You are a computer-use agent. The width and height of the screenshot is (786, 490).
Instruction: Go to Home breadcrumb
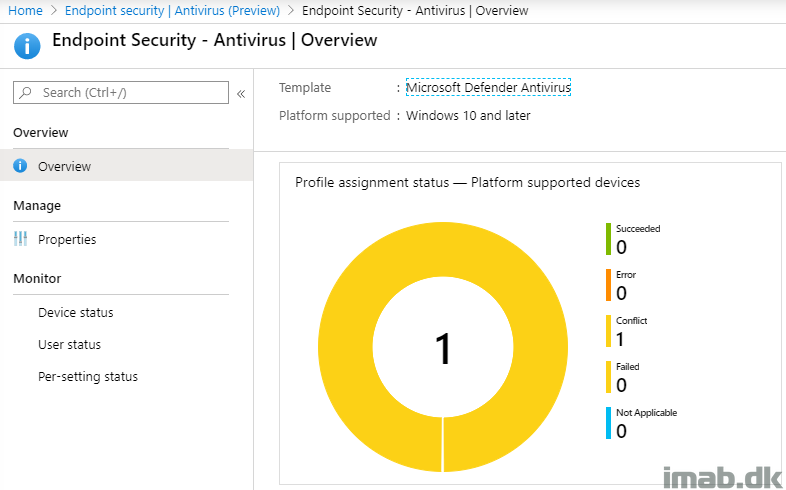point(25,11)
